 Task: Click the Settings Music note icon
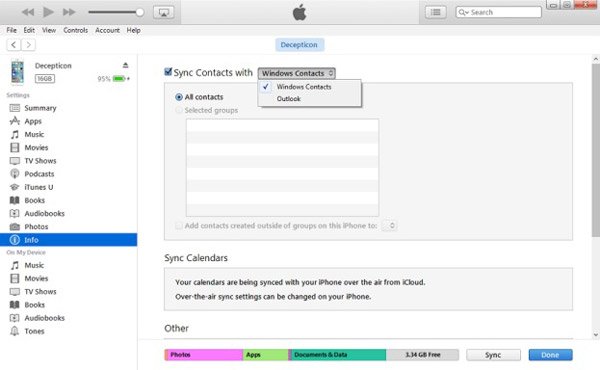[15, 135]
